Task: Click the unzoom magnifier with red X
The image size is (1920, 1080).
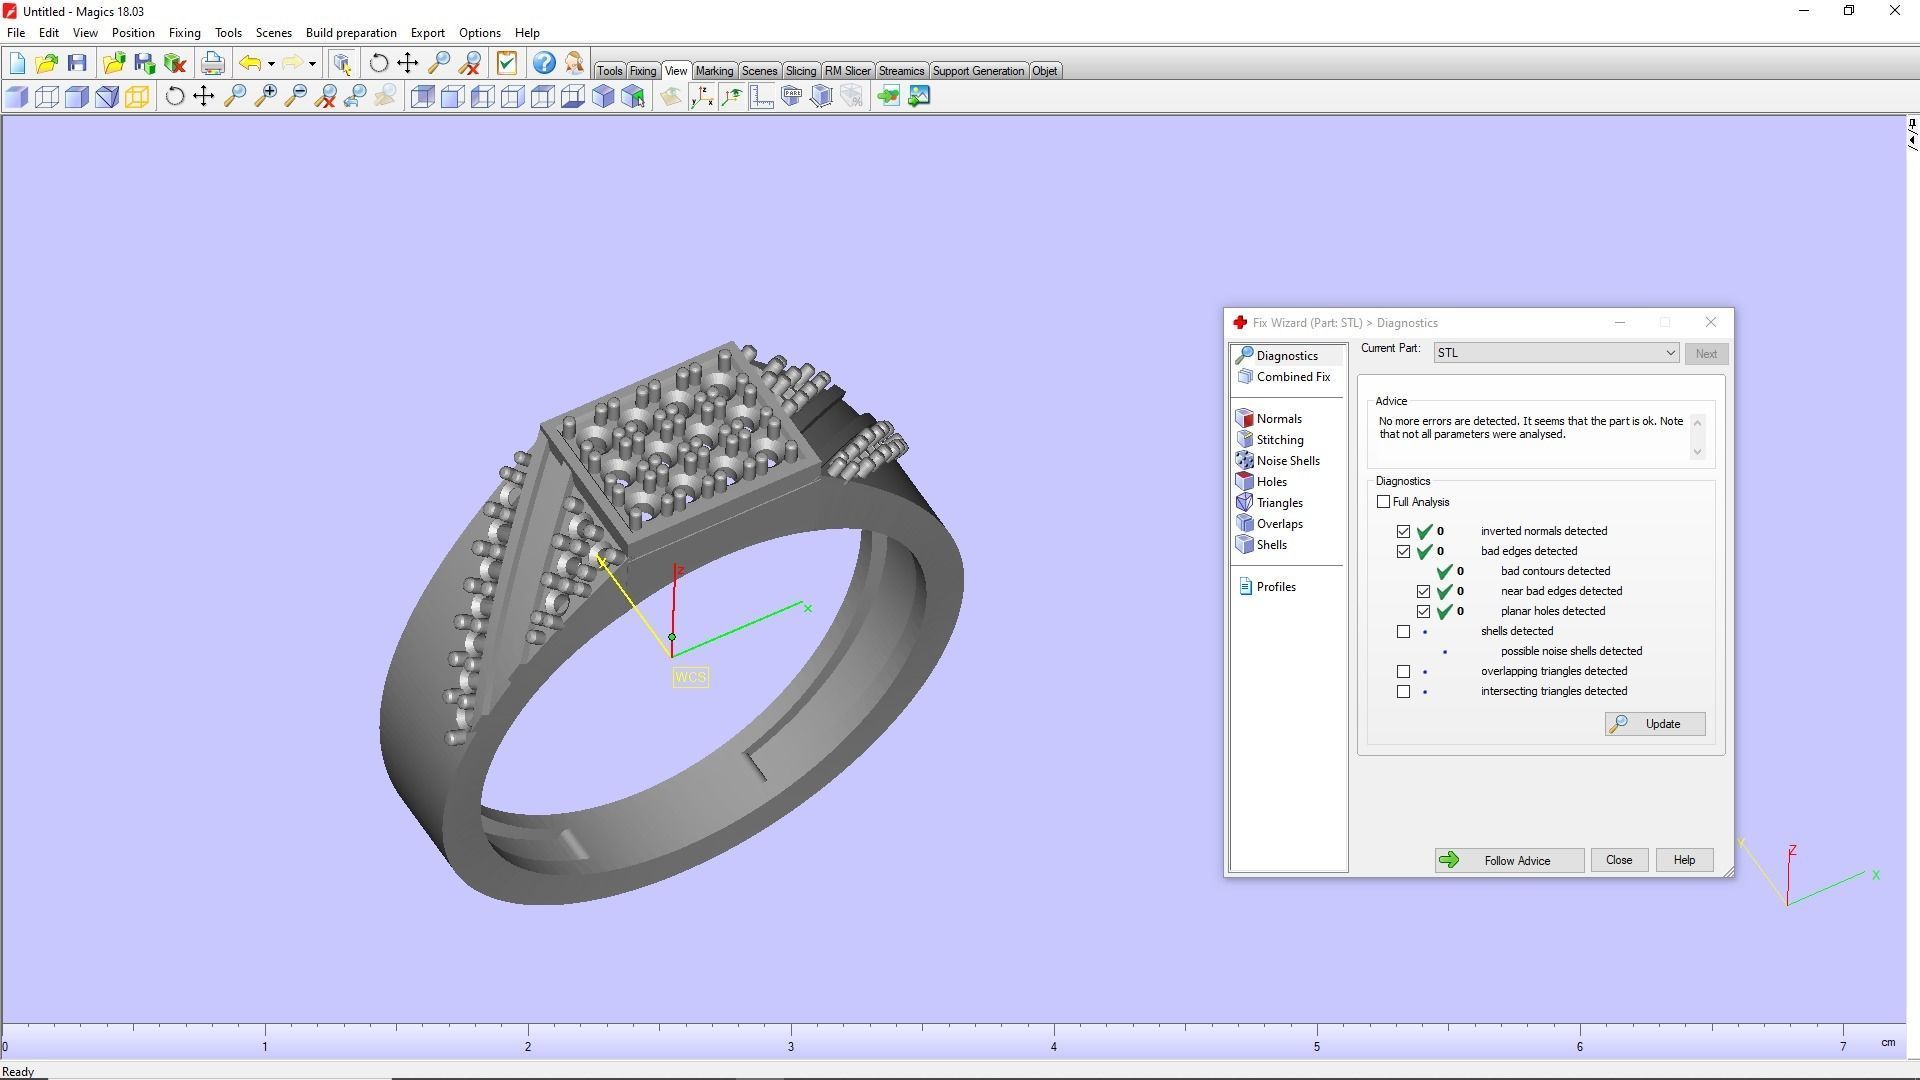Action: point(325,96)
